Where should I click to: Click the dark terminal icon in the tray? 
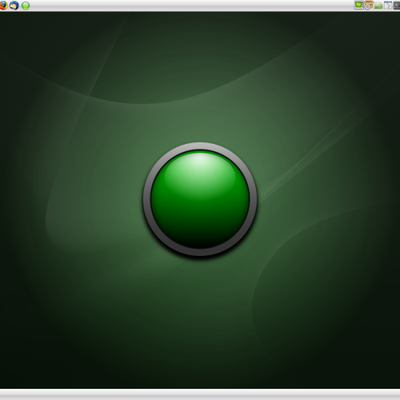(x=397, y=5)
